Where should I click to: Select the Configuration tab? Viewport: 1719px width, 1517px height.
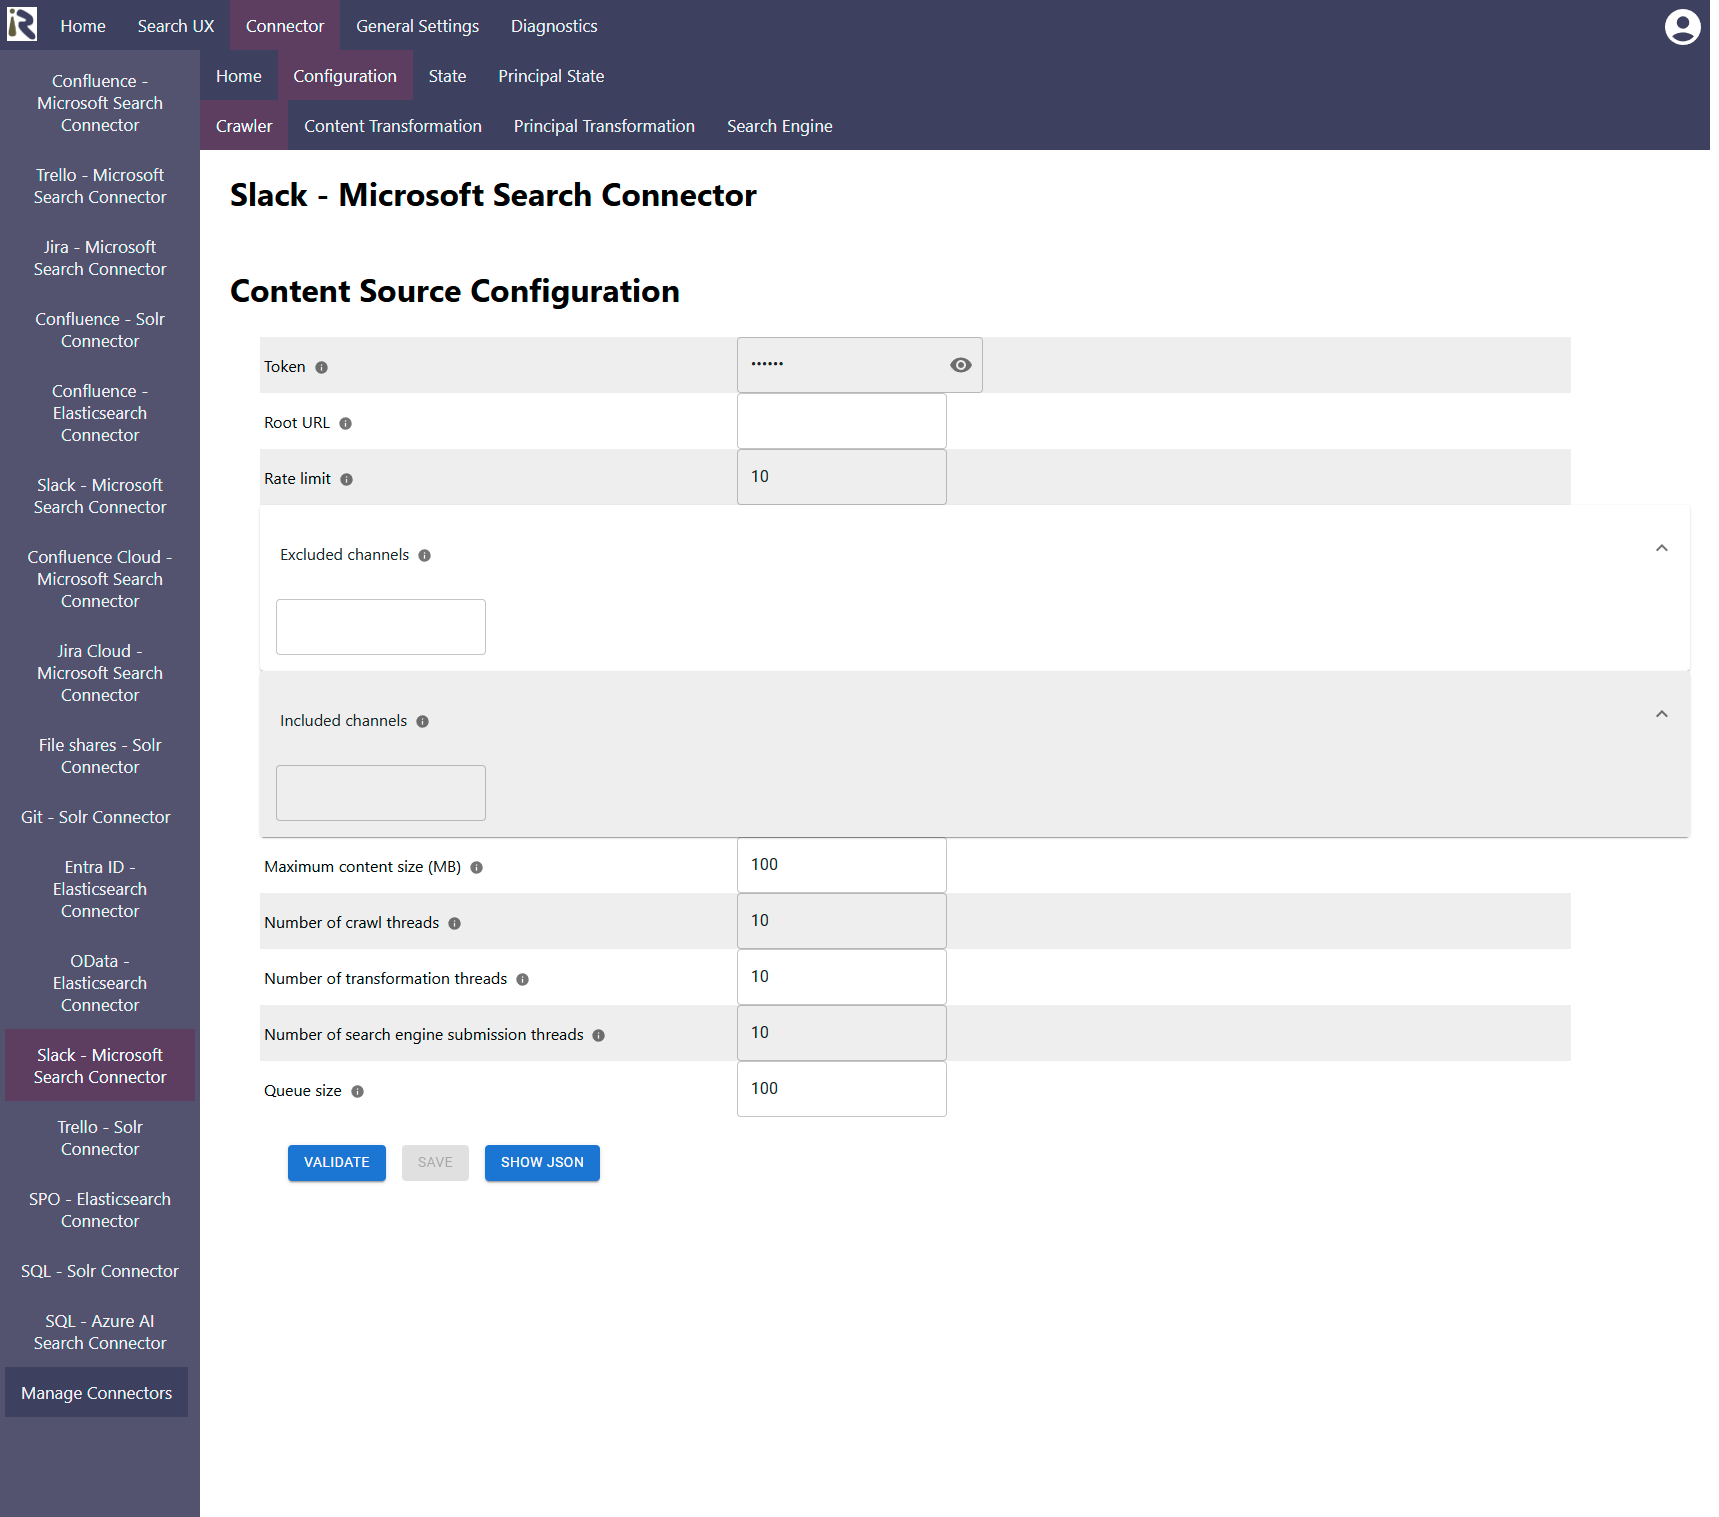tap(345, 76)
